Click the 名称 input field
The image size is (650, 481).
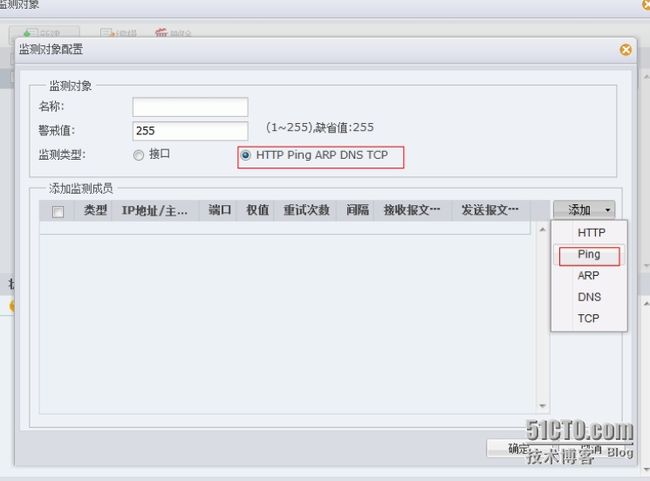(190, 107)
